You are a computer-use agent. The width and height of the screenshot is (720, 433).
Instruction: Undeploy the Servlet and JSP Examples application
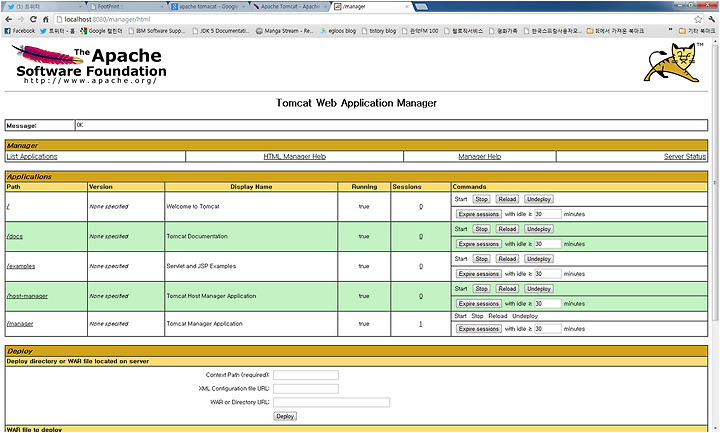click(x=539, y=259)
